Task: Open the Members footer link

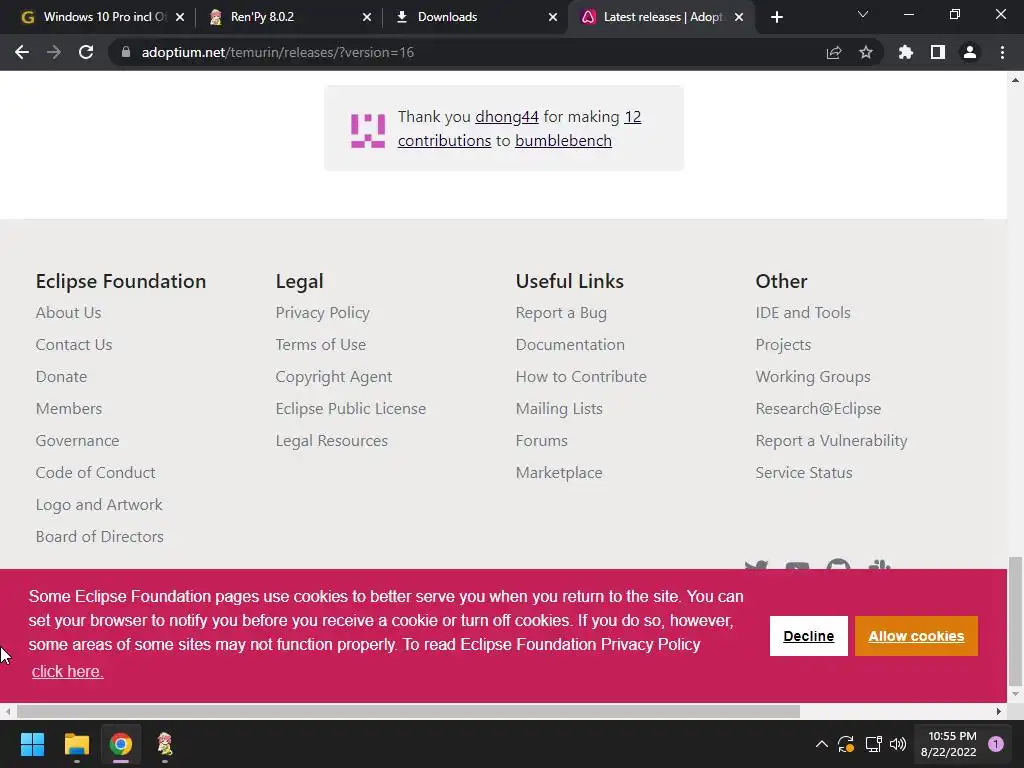Action: pyautogui.click(x=69, y=409)
